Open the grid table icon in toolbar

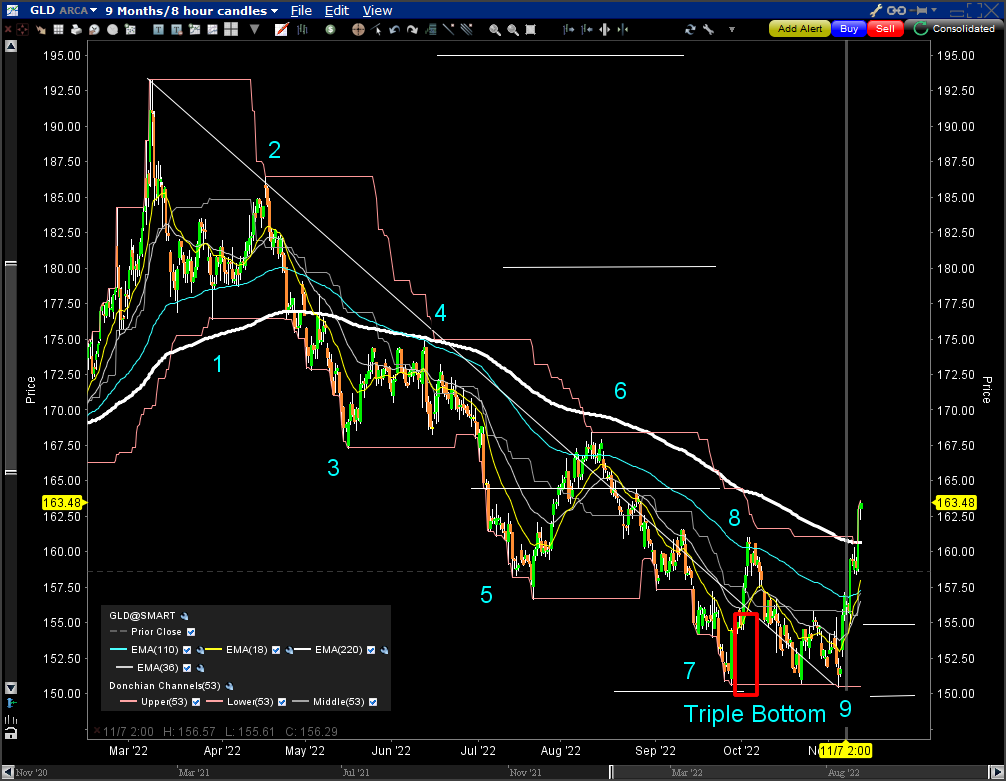pos(58,30)
